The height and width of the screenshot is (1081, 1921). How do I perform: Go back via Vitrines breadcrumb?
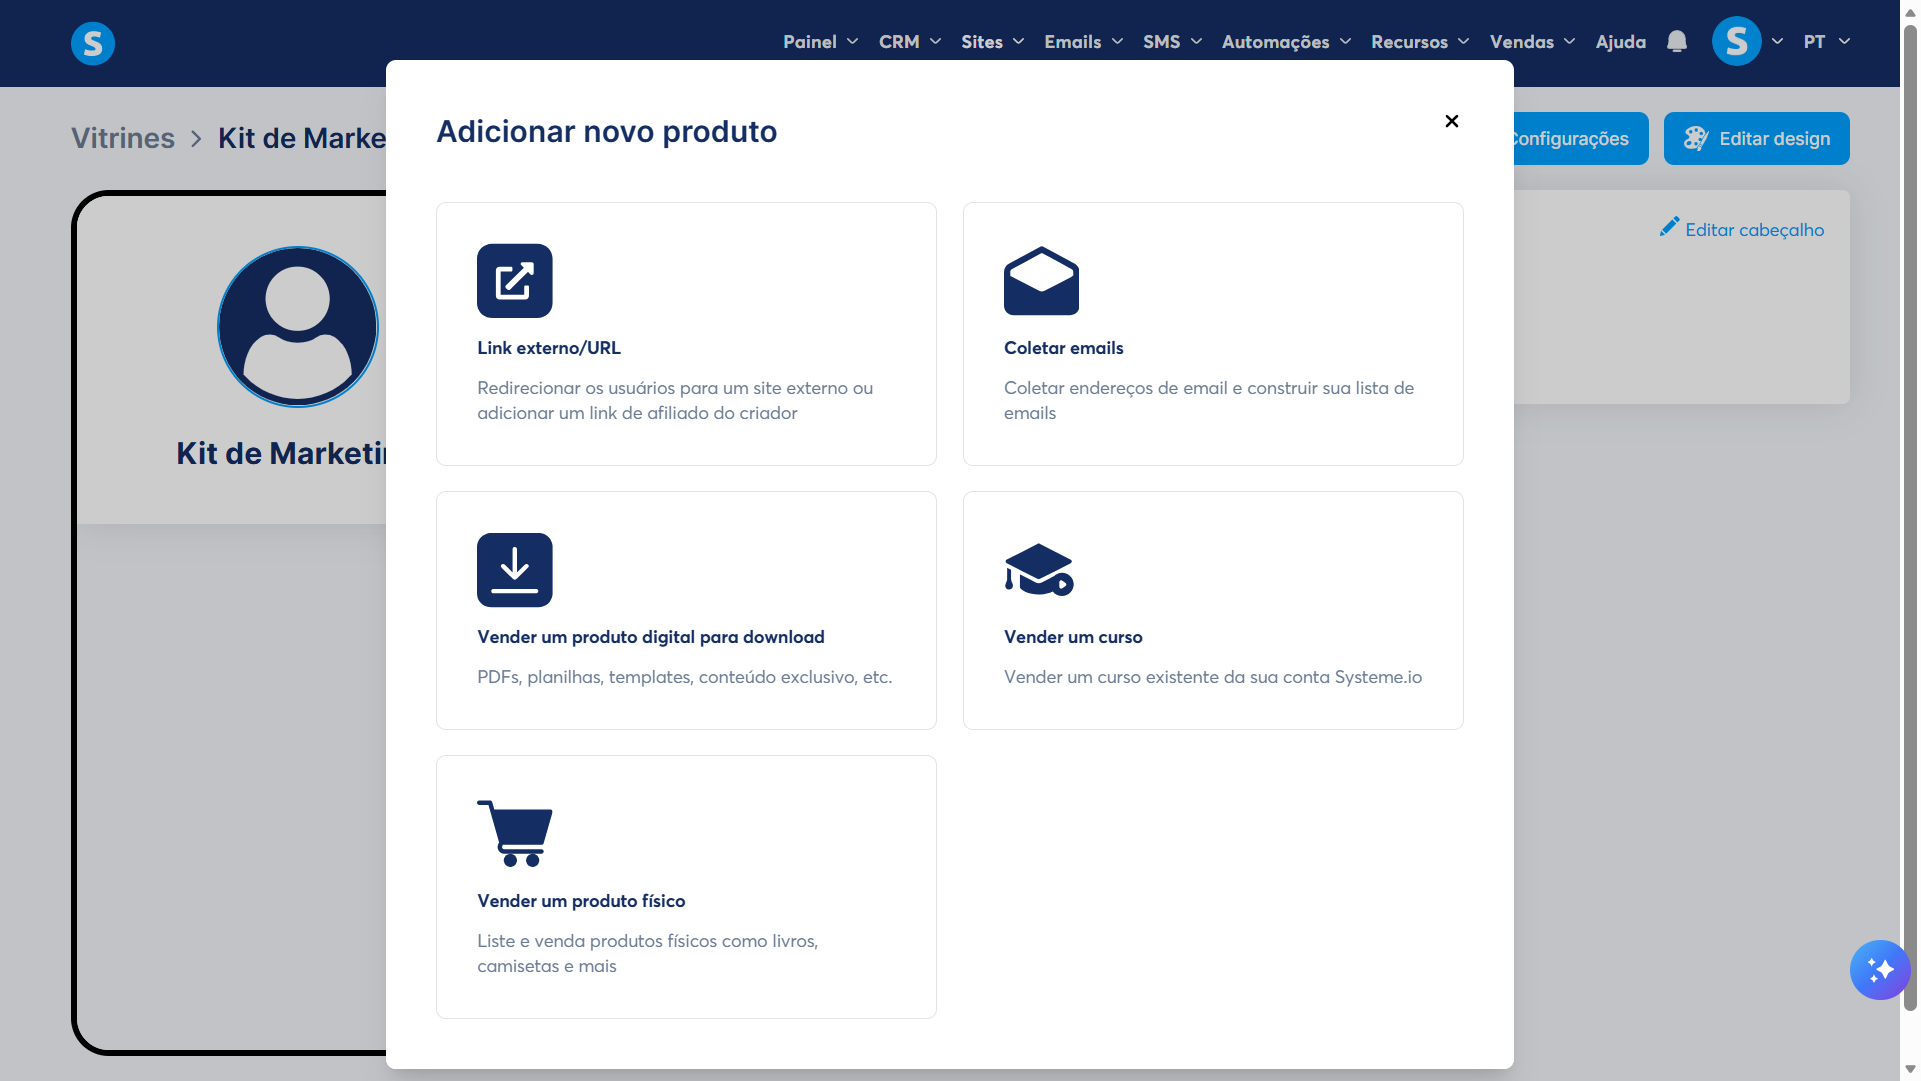point(123,138)
